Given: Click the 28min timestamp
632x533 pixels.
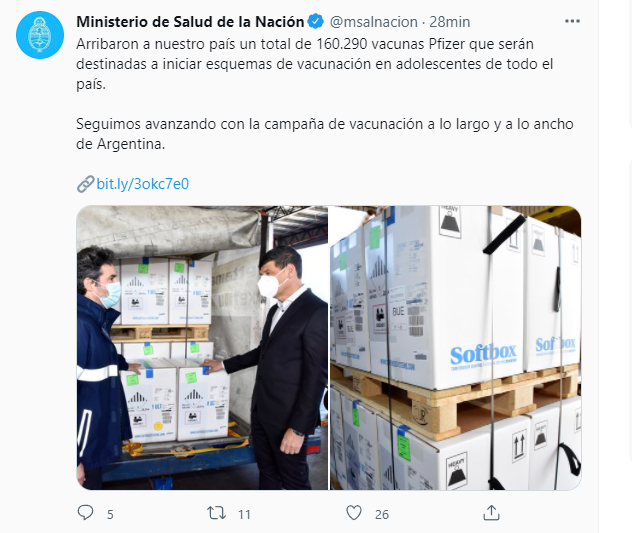Looking at the screenshot, I should tap(449, 22).
